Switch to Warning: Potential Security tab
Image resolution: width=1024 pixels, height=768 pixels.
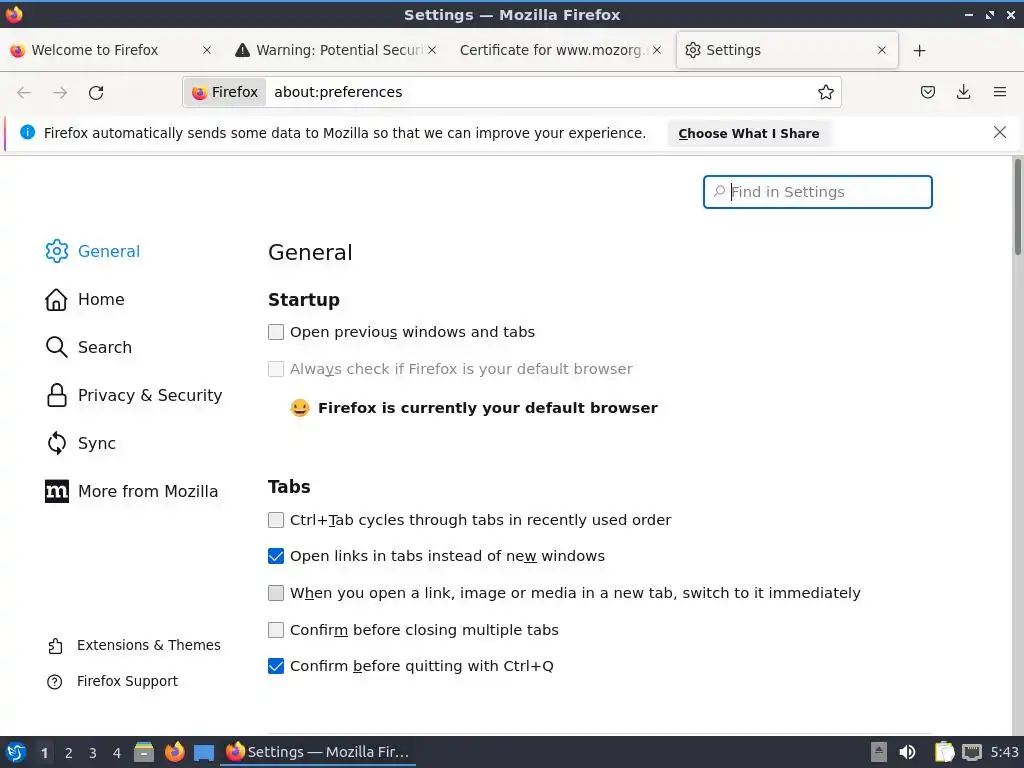334,50
